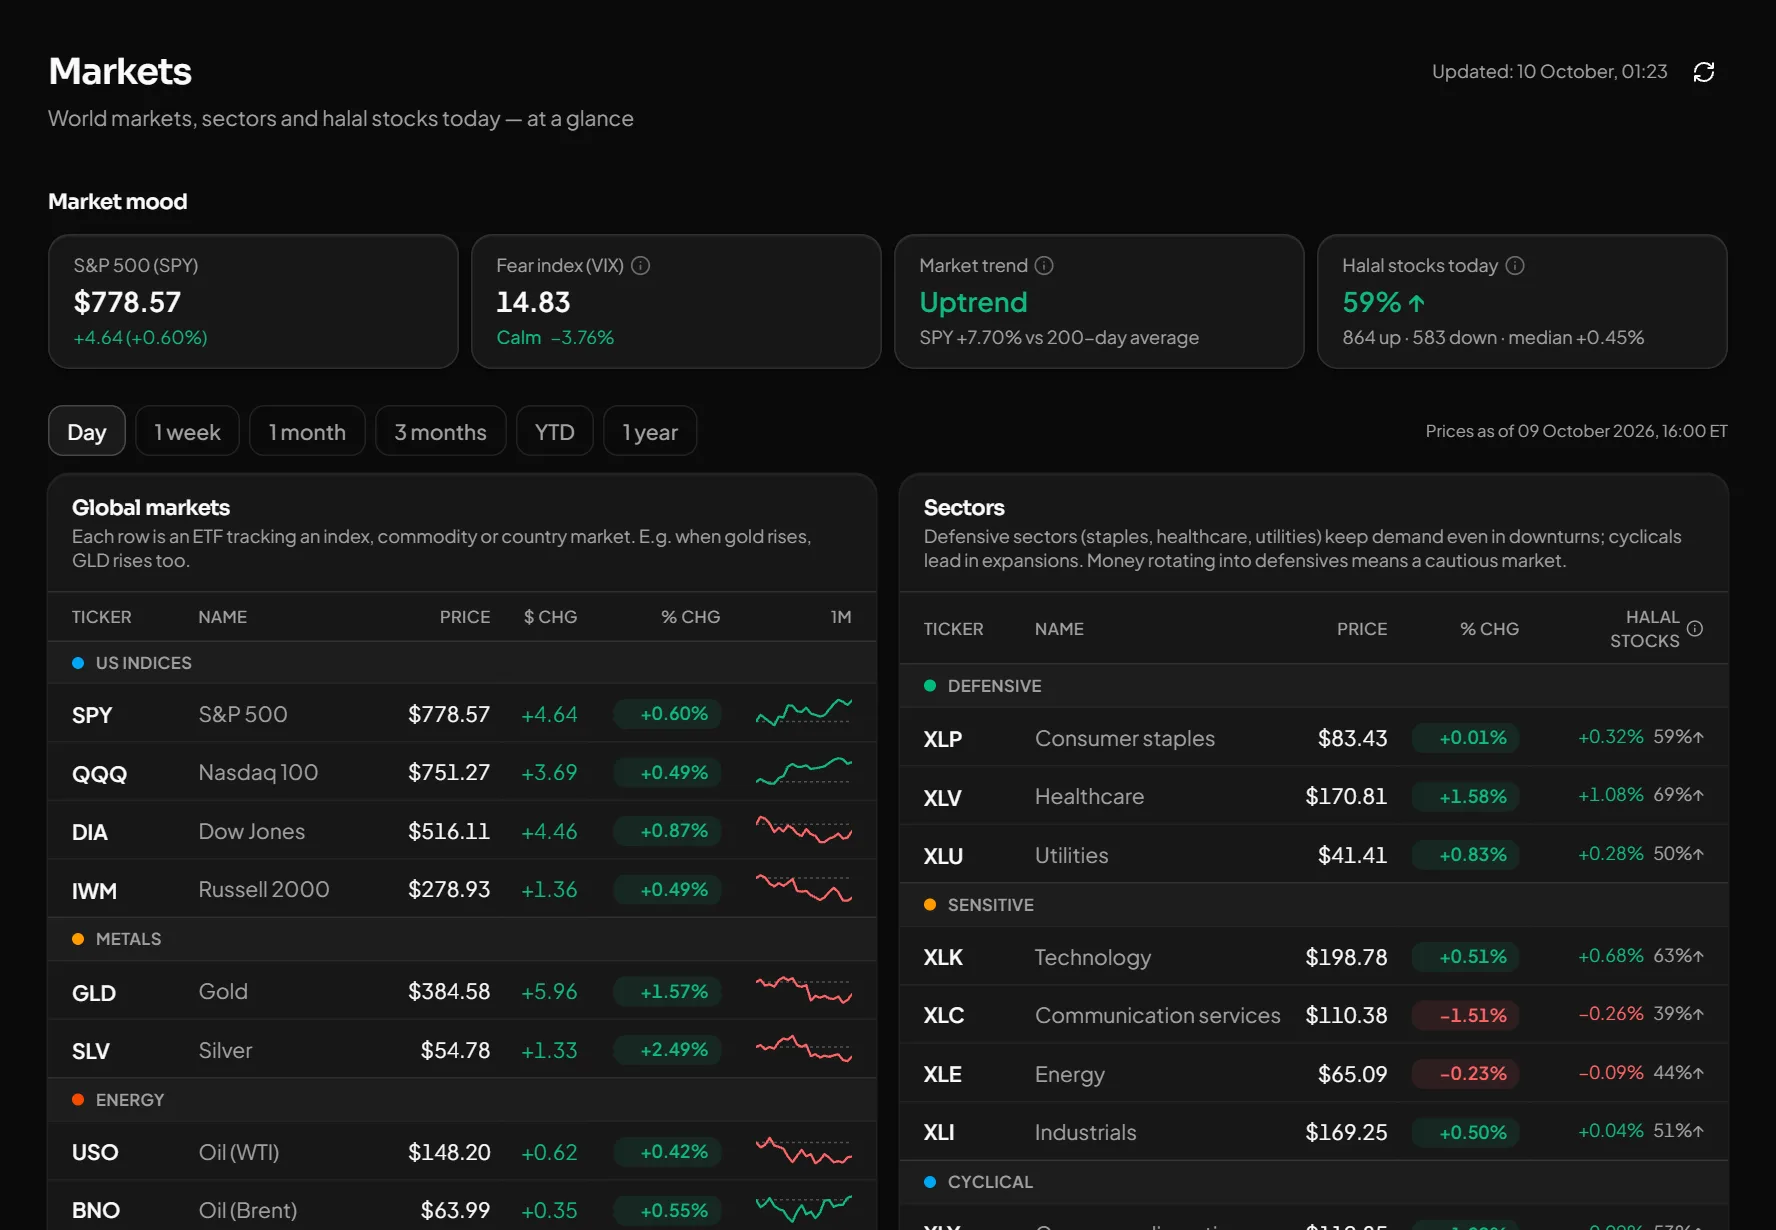Click the QQQ Nasdaq 100 row
The width and height of the screenshot is (1776, 1230).
pos(462,772)
